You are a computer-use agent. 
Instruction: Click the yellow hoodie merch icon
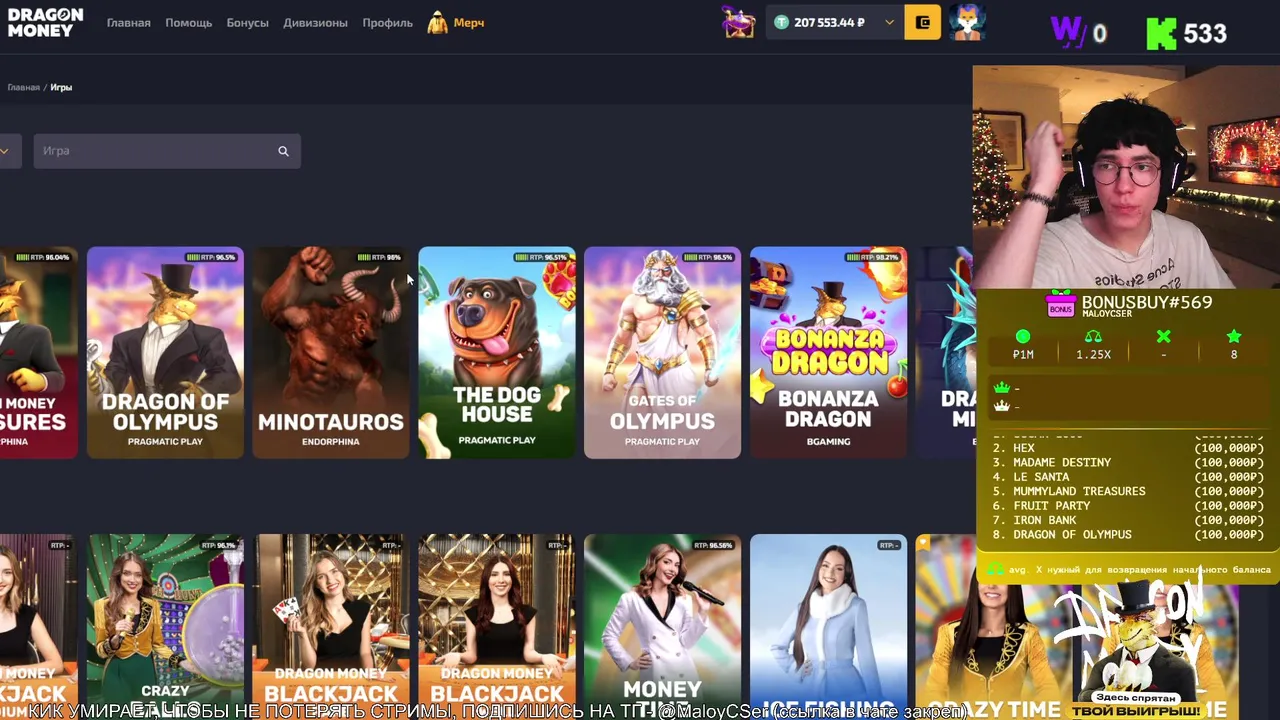click(437, 22)
